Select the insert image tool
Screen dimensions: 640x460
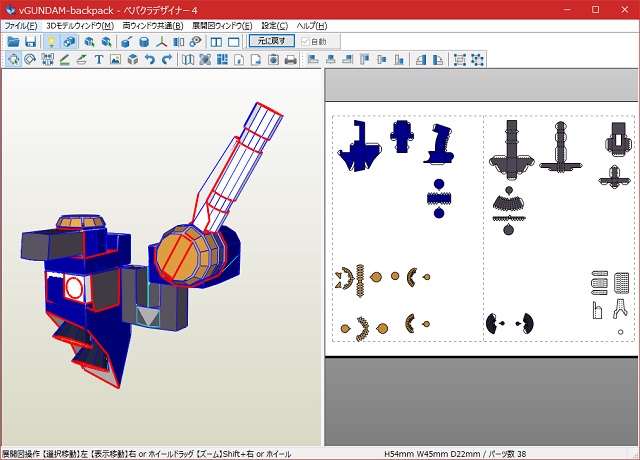click(x=116, y=60)
